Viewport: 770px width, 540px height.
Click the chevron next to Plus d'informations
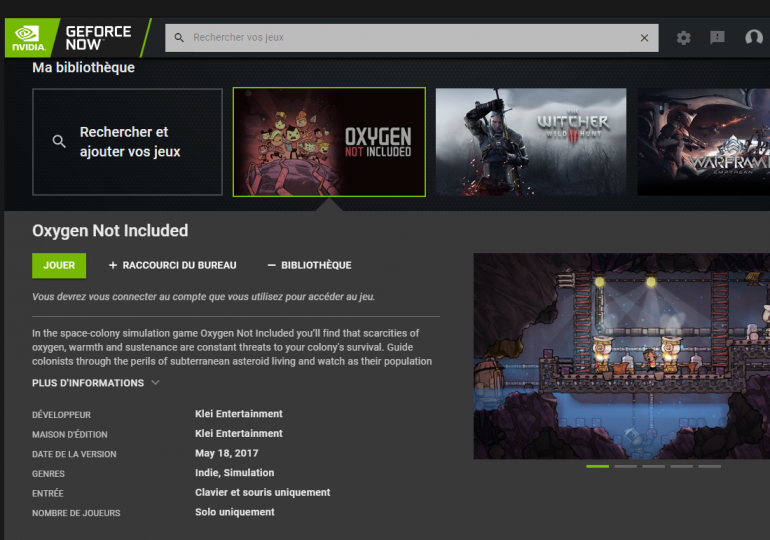pos(156,382)
